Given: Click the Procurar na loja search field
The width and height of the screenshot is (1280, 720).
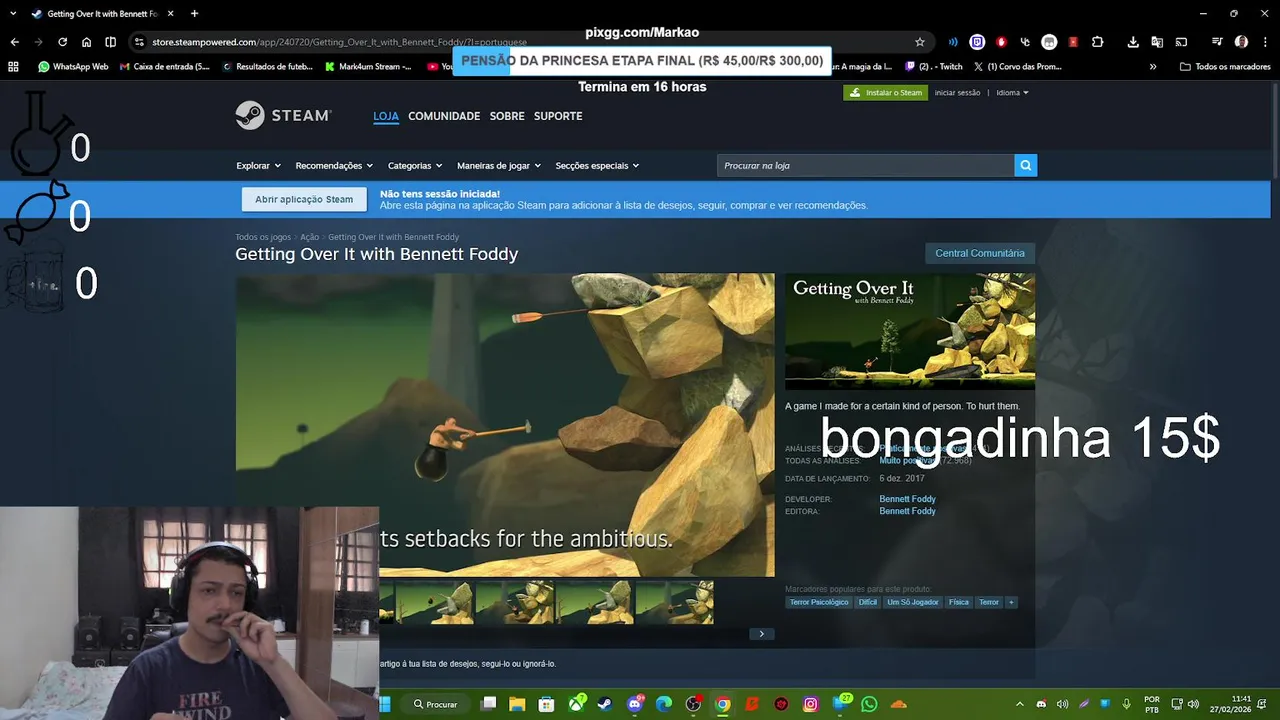Looking at the screenshot, I should [x=865, y=165].
